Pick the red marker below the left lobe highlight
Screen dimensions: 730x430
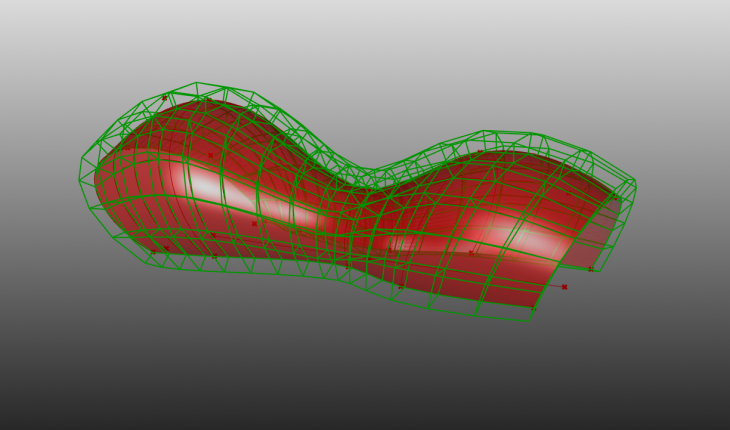pos(254,223)
